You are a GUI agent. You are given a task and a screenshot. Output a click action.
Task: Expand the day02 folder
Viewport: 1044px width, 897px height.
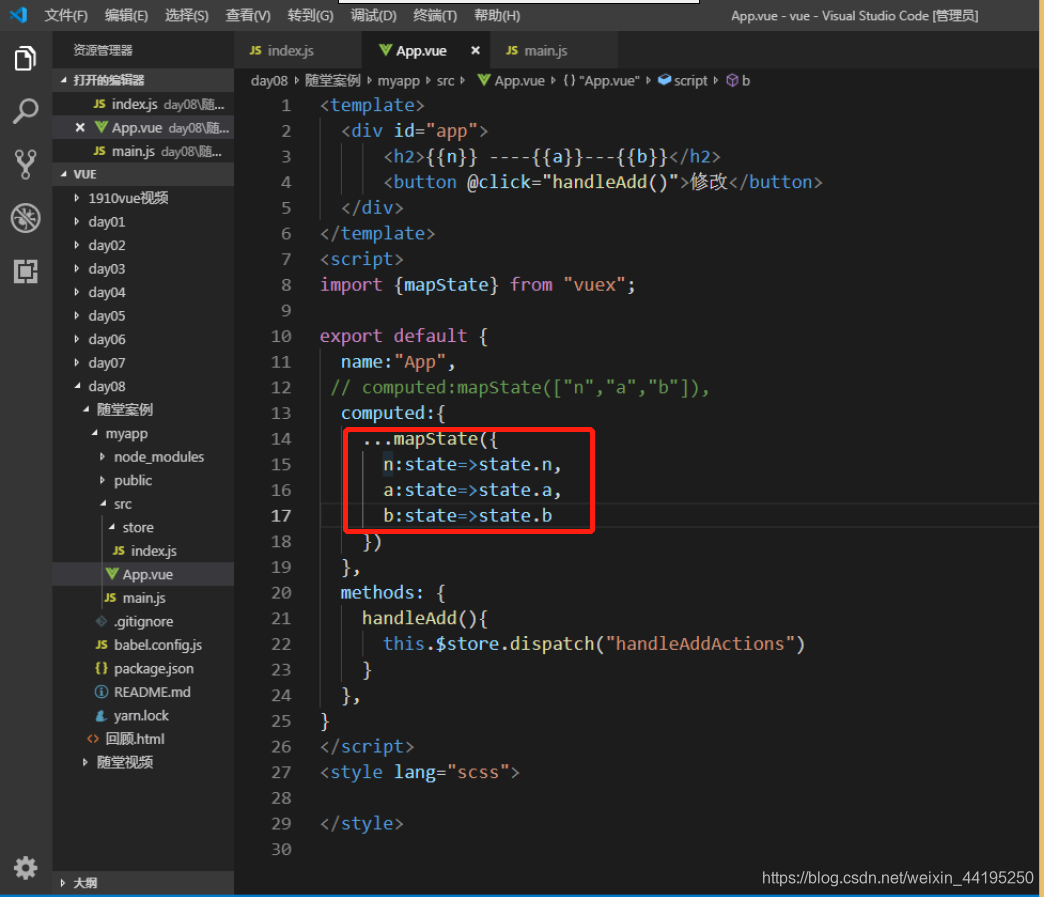143,245
